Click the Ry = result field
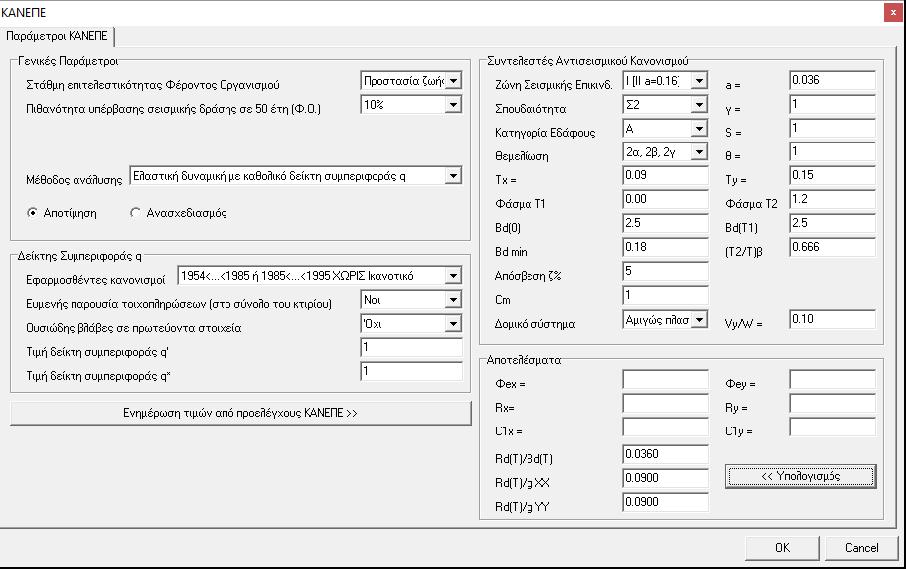The height and width of the screenshot is (569, 906). 832,403
